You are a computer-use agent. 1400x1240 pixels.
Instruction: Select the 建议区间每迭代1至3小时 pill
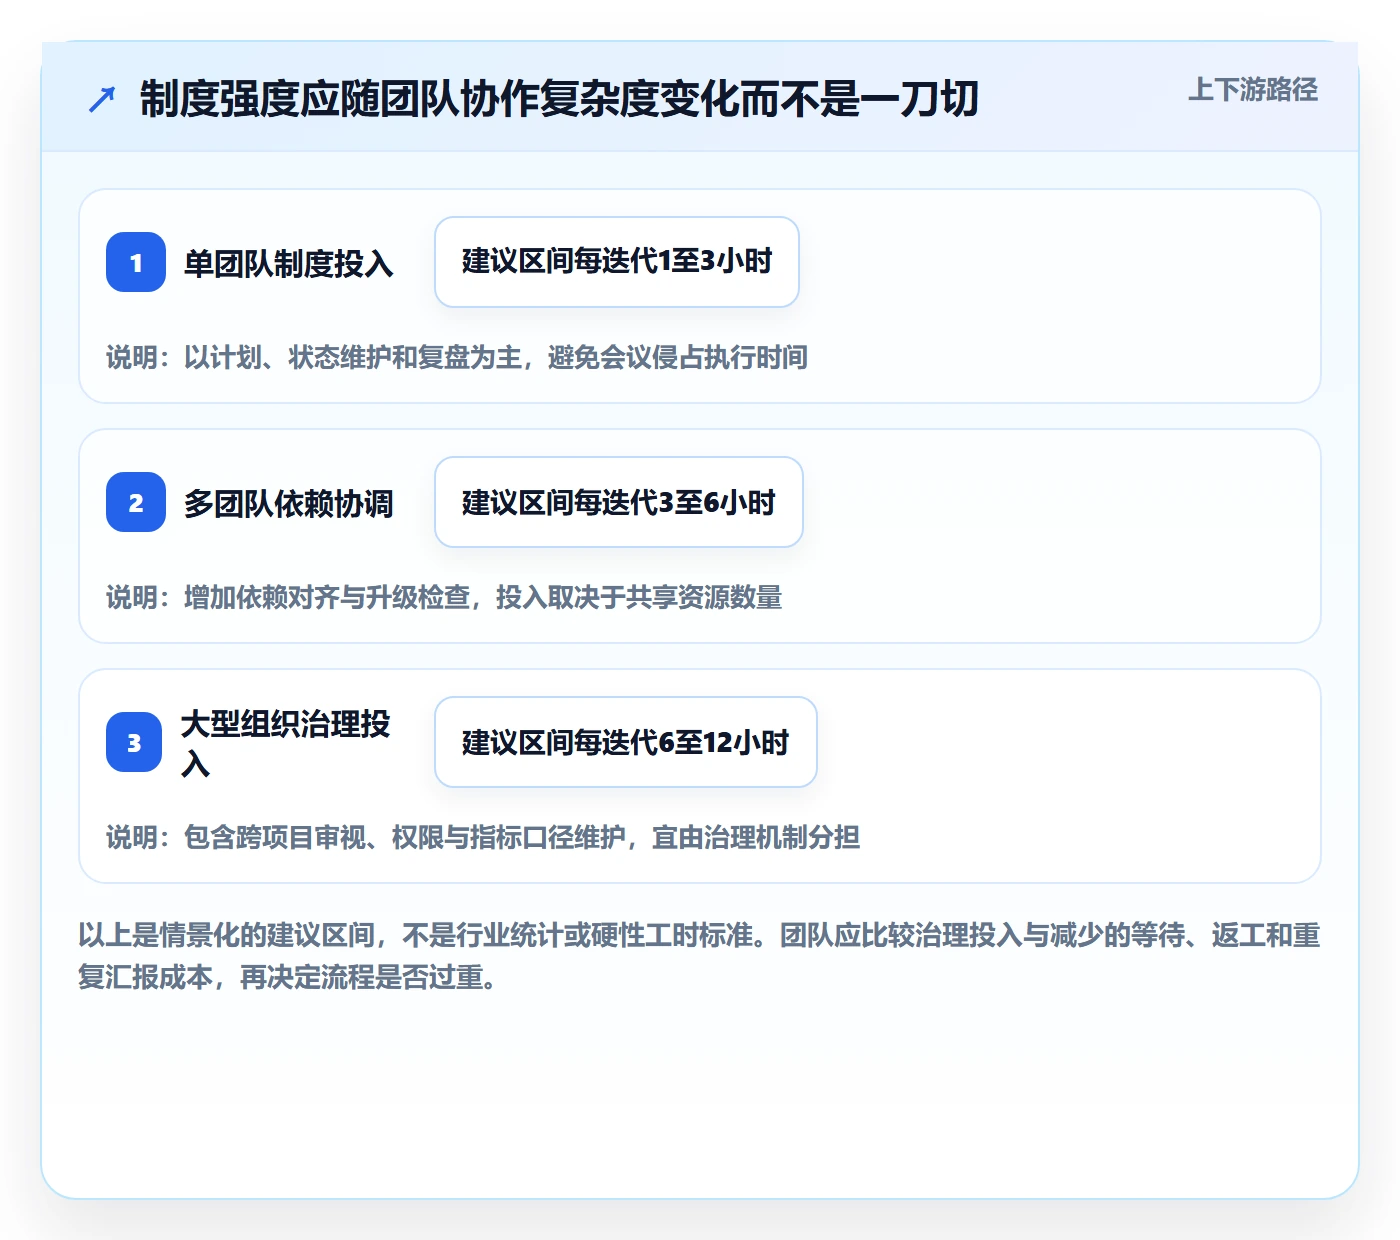617,262
